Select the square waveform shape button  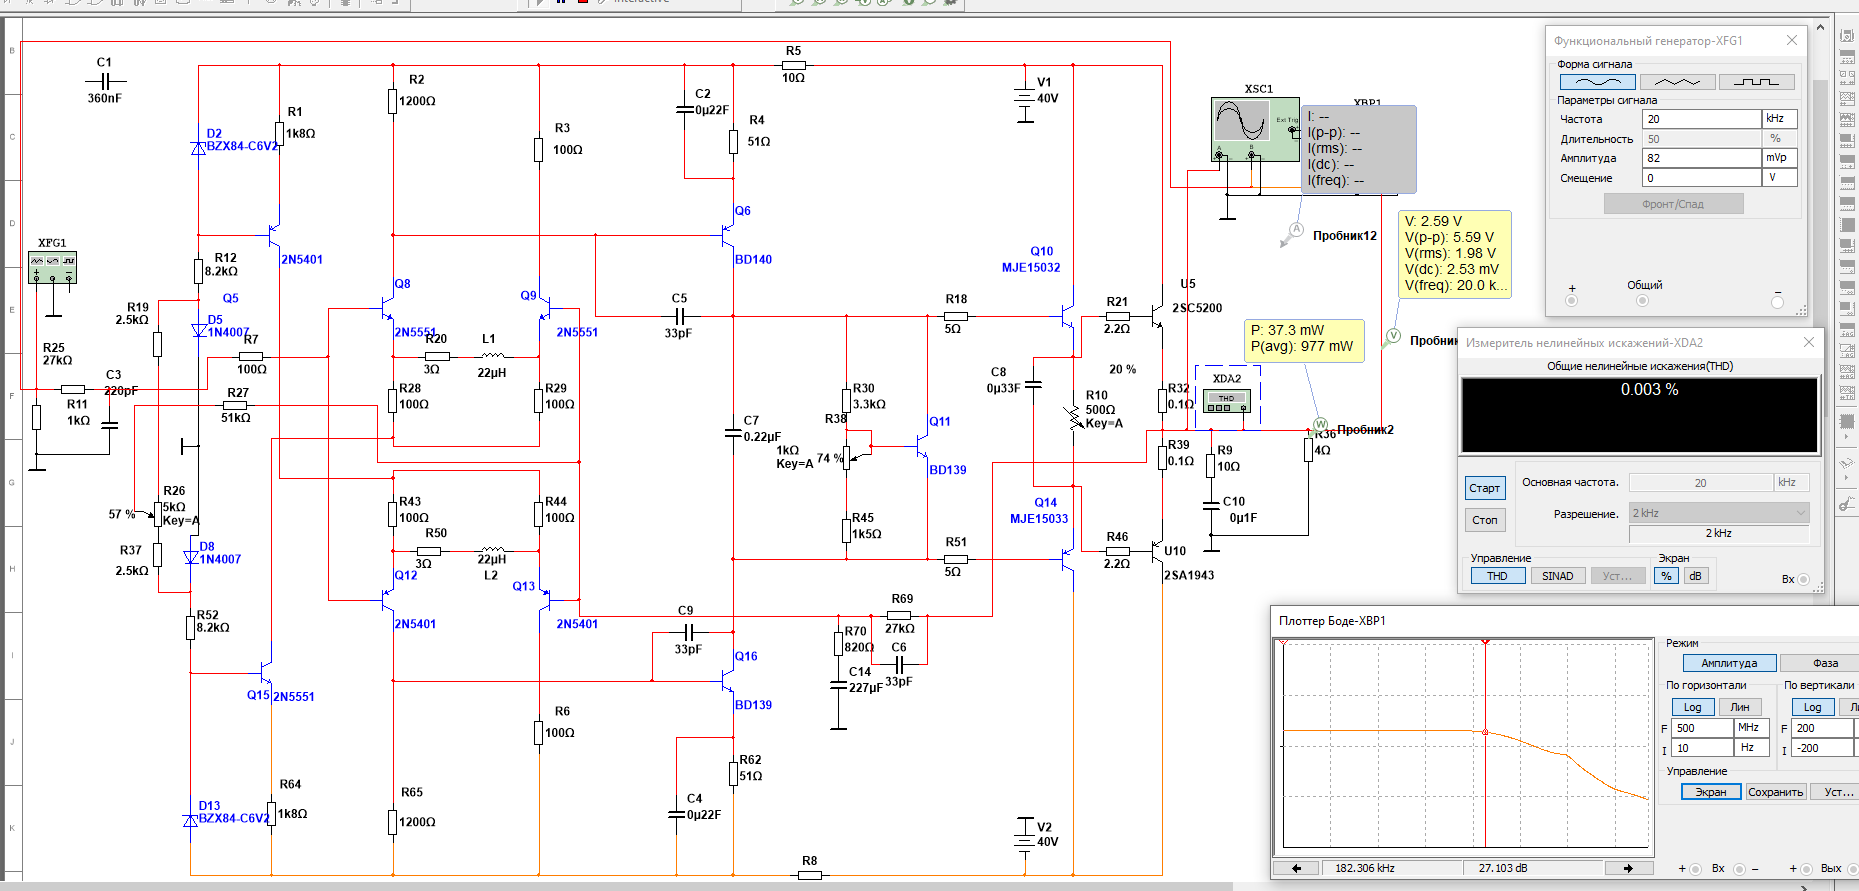pos(1756,82)
